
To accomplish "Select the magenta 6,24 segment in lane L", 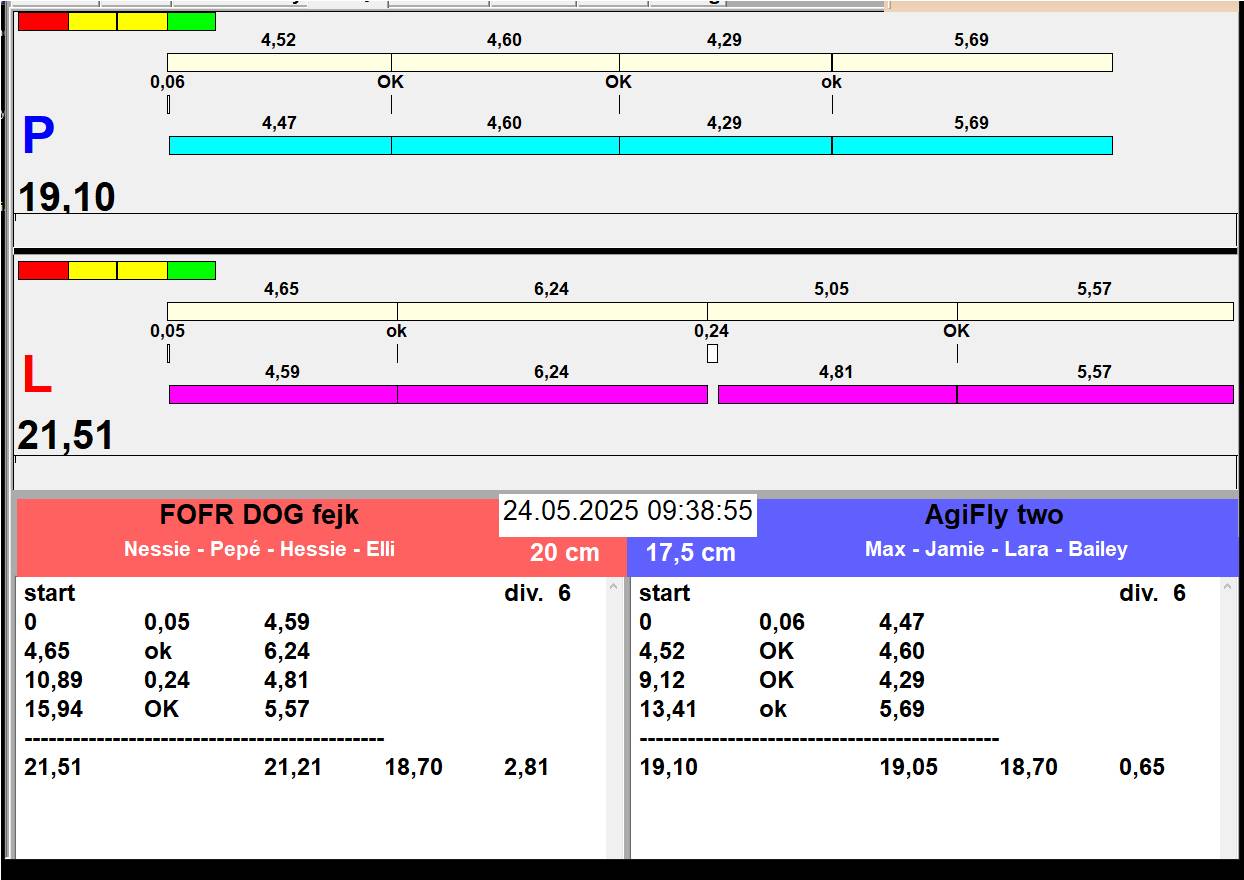I will [552, 394].
